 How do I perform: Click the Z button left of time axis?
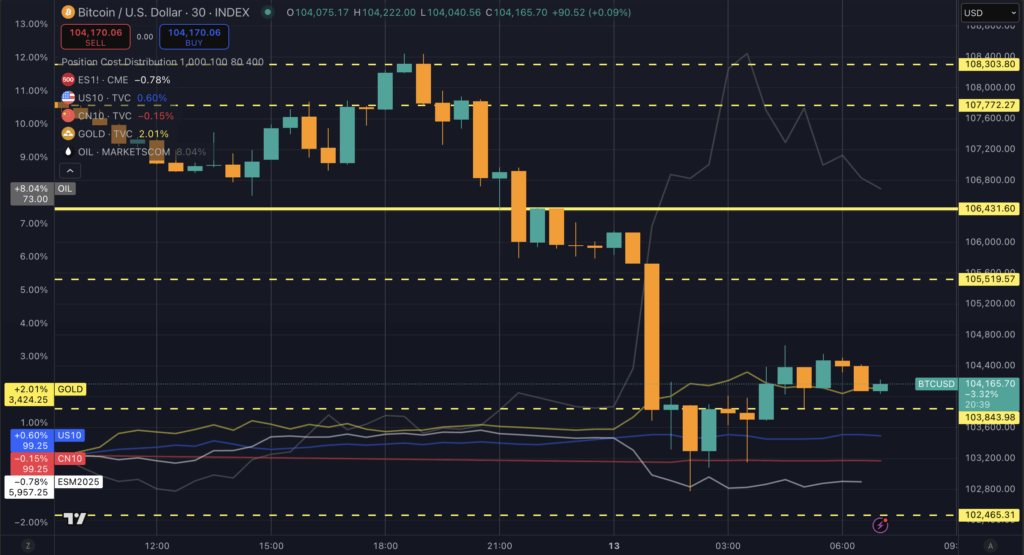(x=27, y=546)
